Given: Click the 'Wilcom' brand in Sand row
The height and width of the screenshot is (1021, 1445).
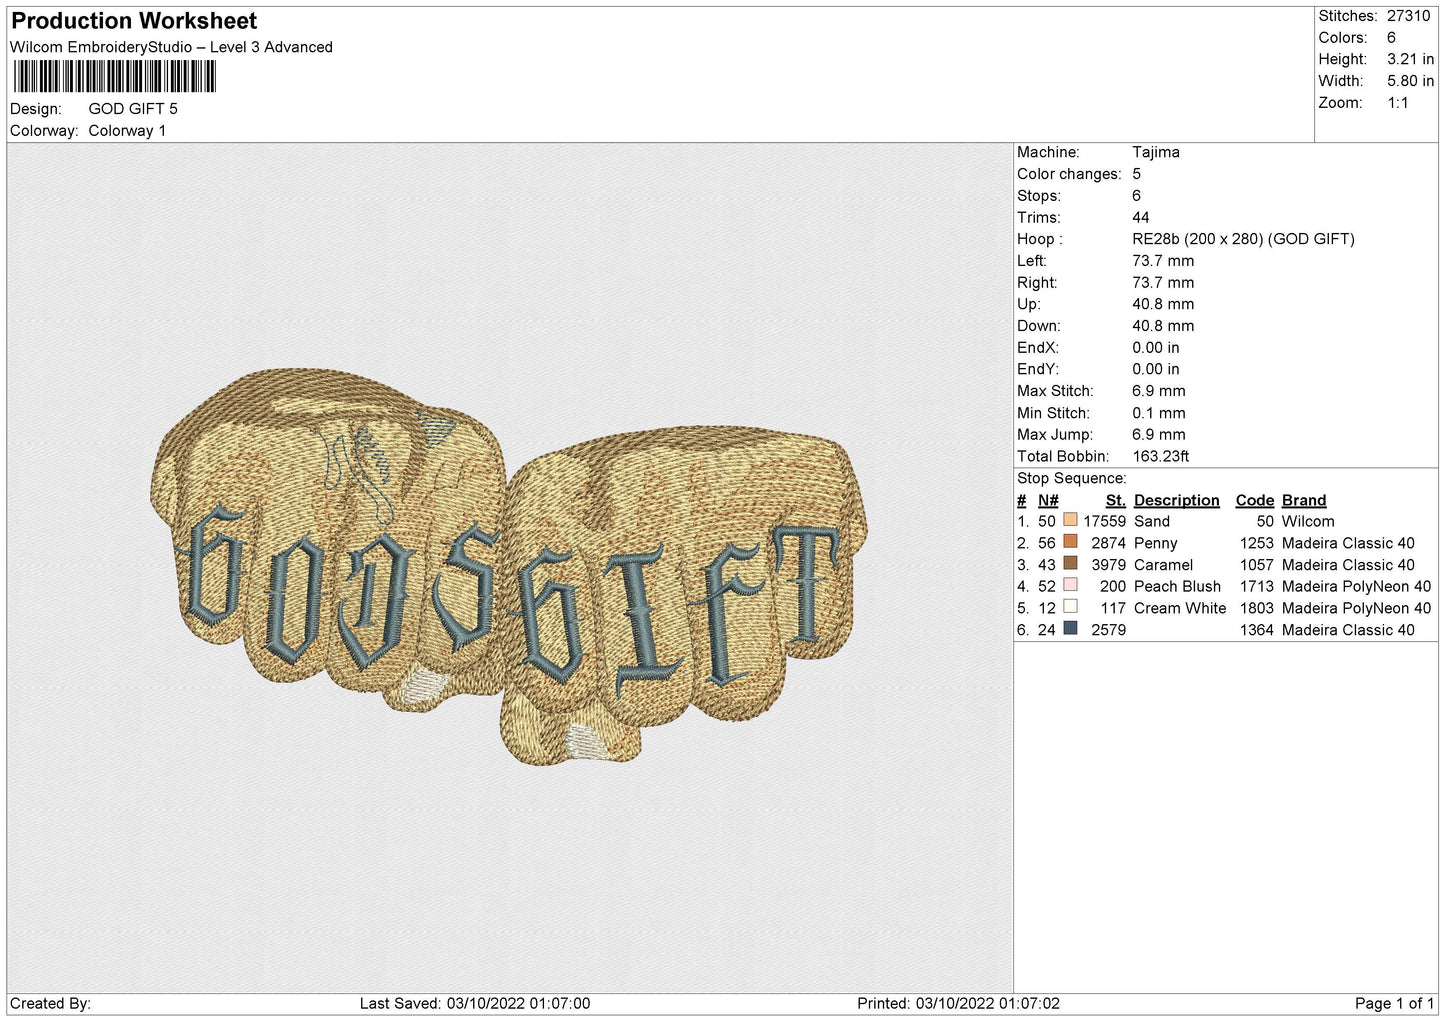Looking at the screenshot, I should coord(1308,521).
